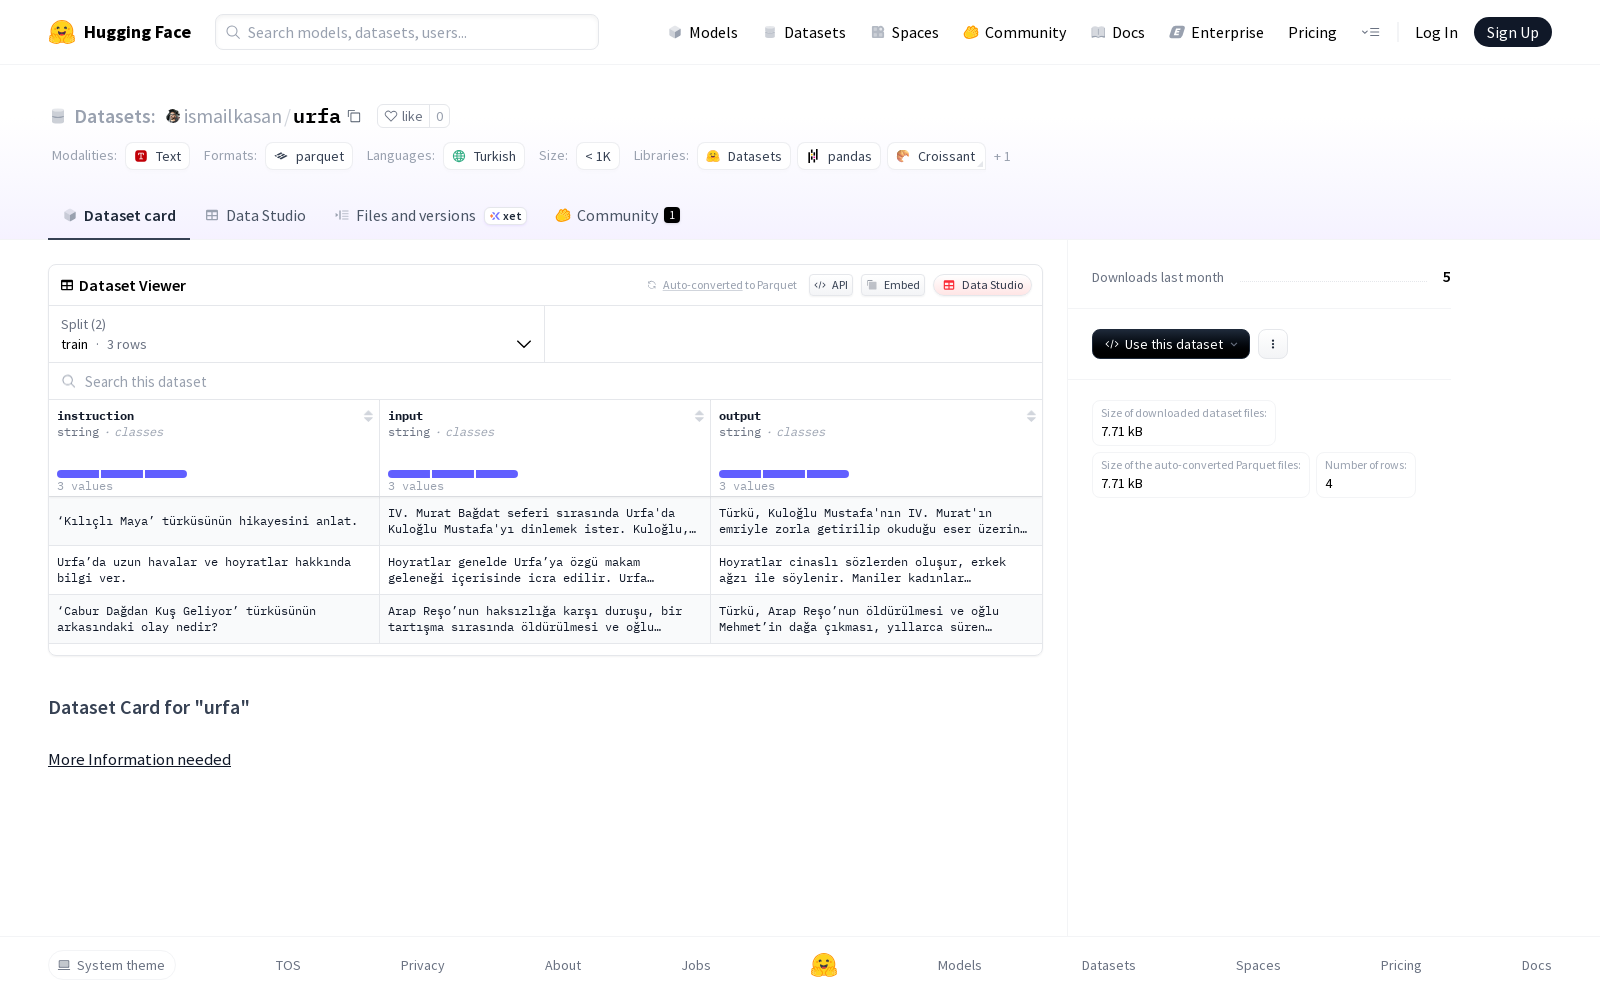Open the more navigation menu icon
The image size is (1600, 1000).
1370,32
